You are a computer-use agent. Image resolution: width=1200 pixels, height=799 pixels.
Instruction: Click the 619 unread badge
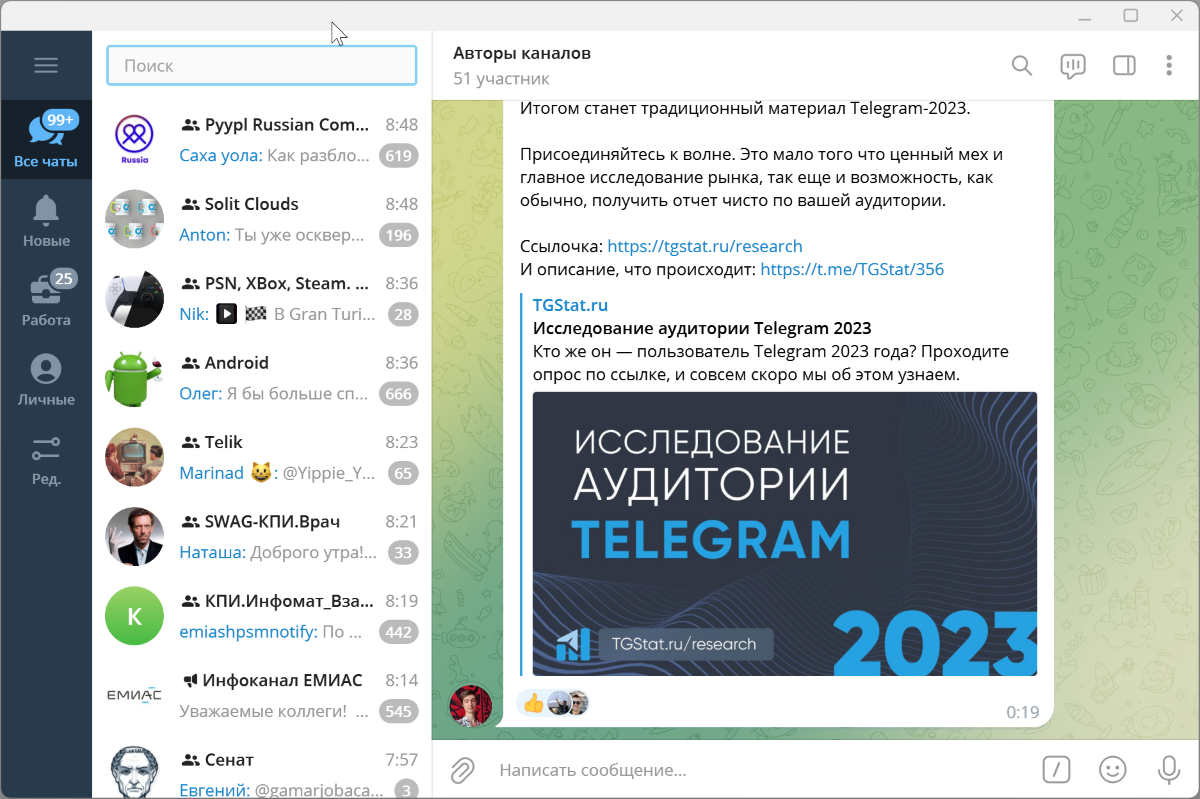(399, 155)
